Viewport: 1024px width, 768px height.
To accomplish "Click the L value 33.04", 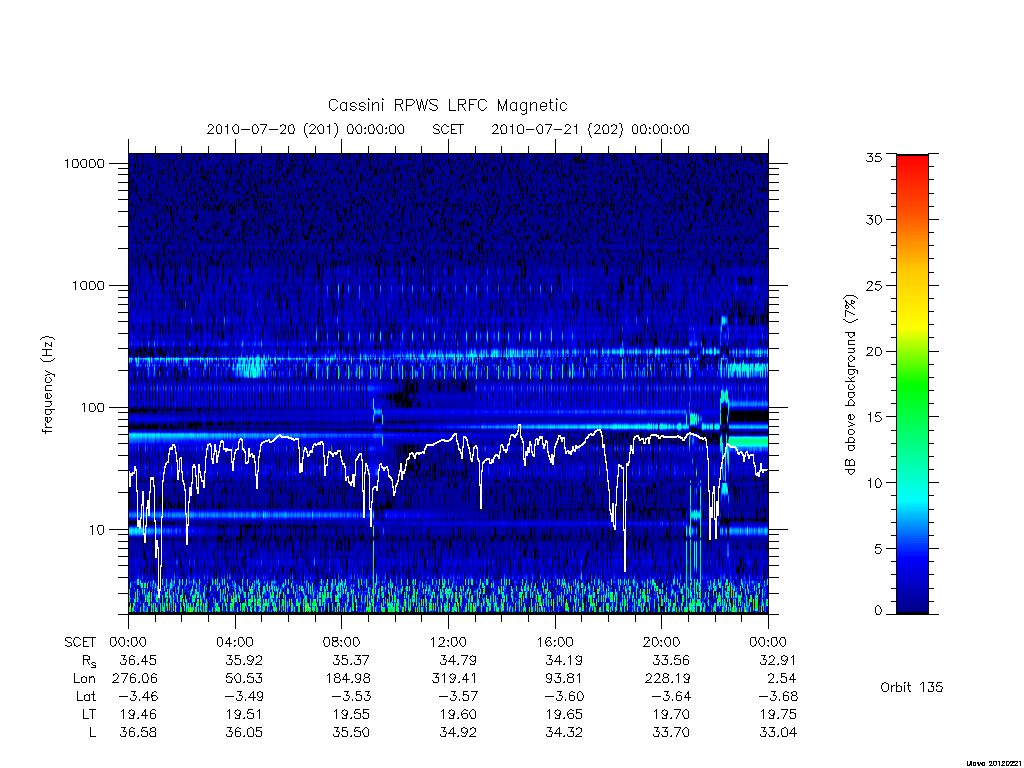I will (778, 733).
